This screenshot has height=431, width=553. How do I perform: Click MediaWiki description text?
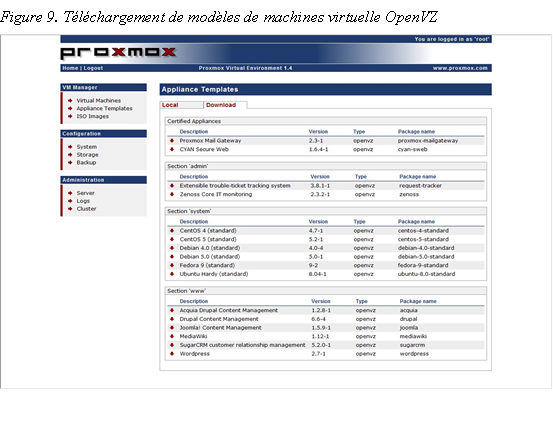point(193,336)
